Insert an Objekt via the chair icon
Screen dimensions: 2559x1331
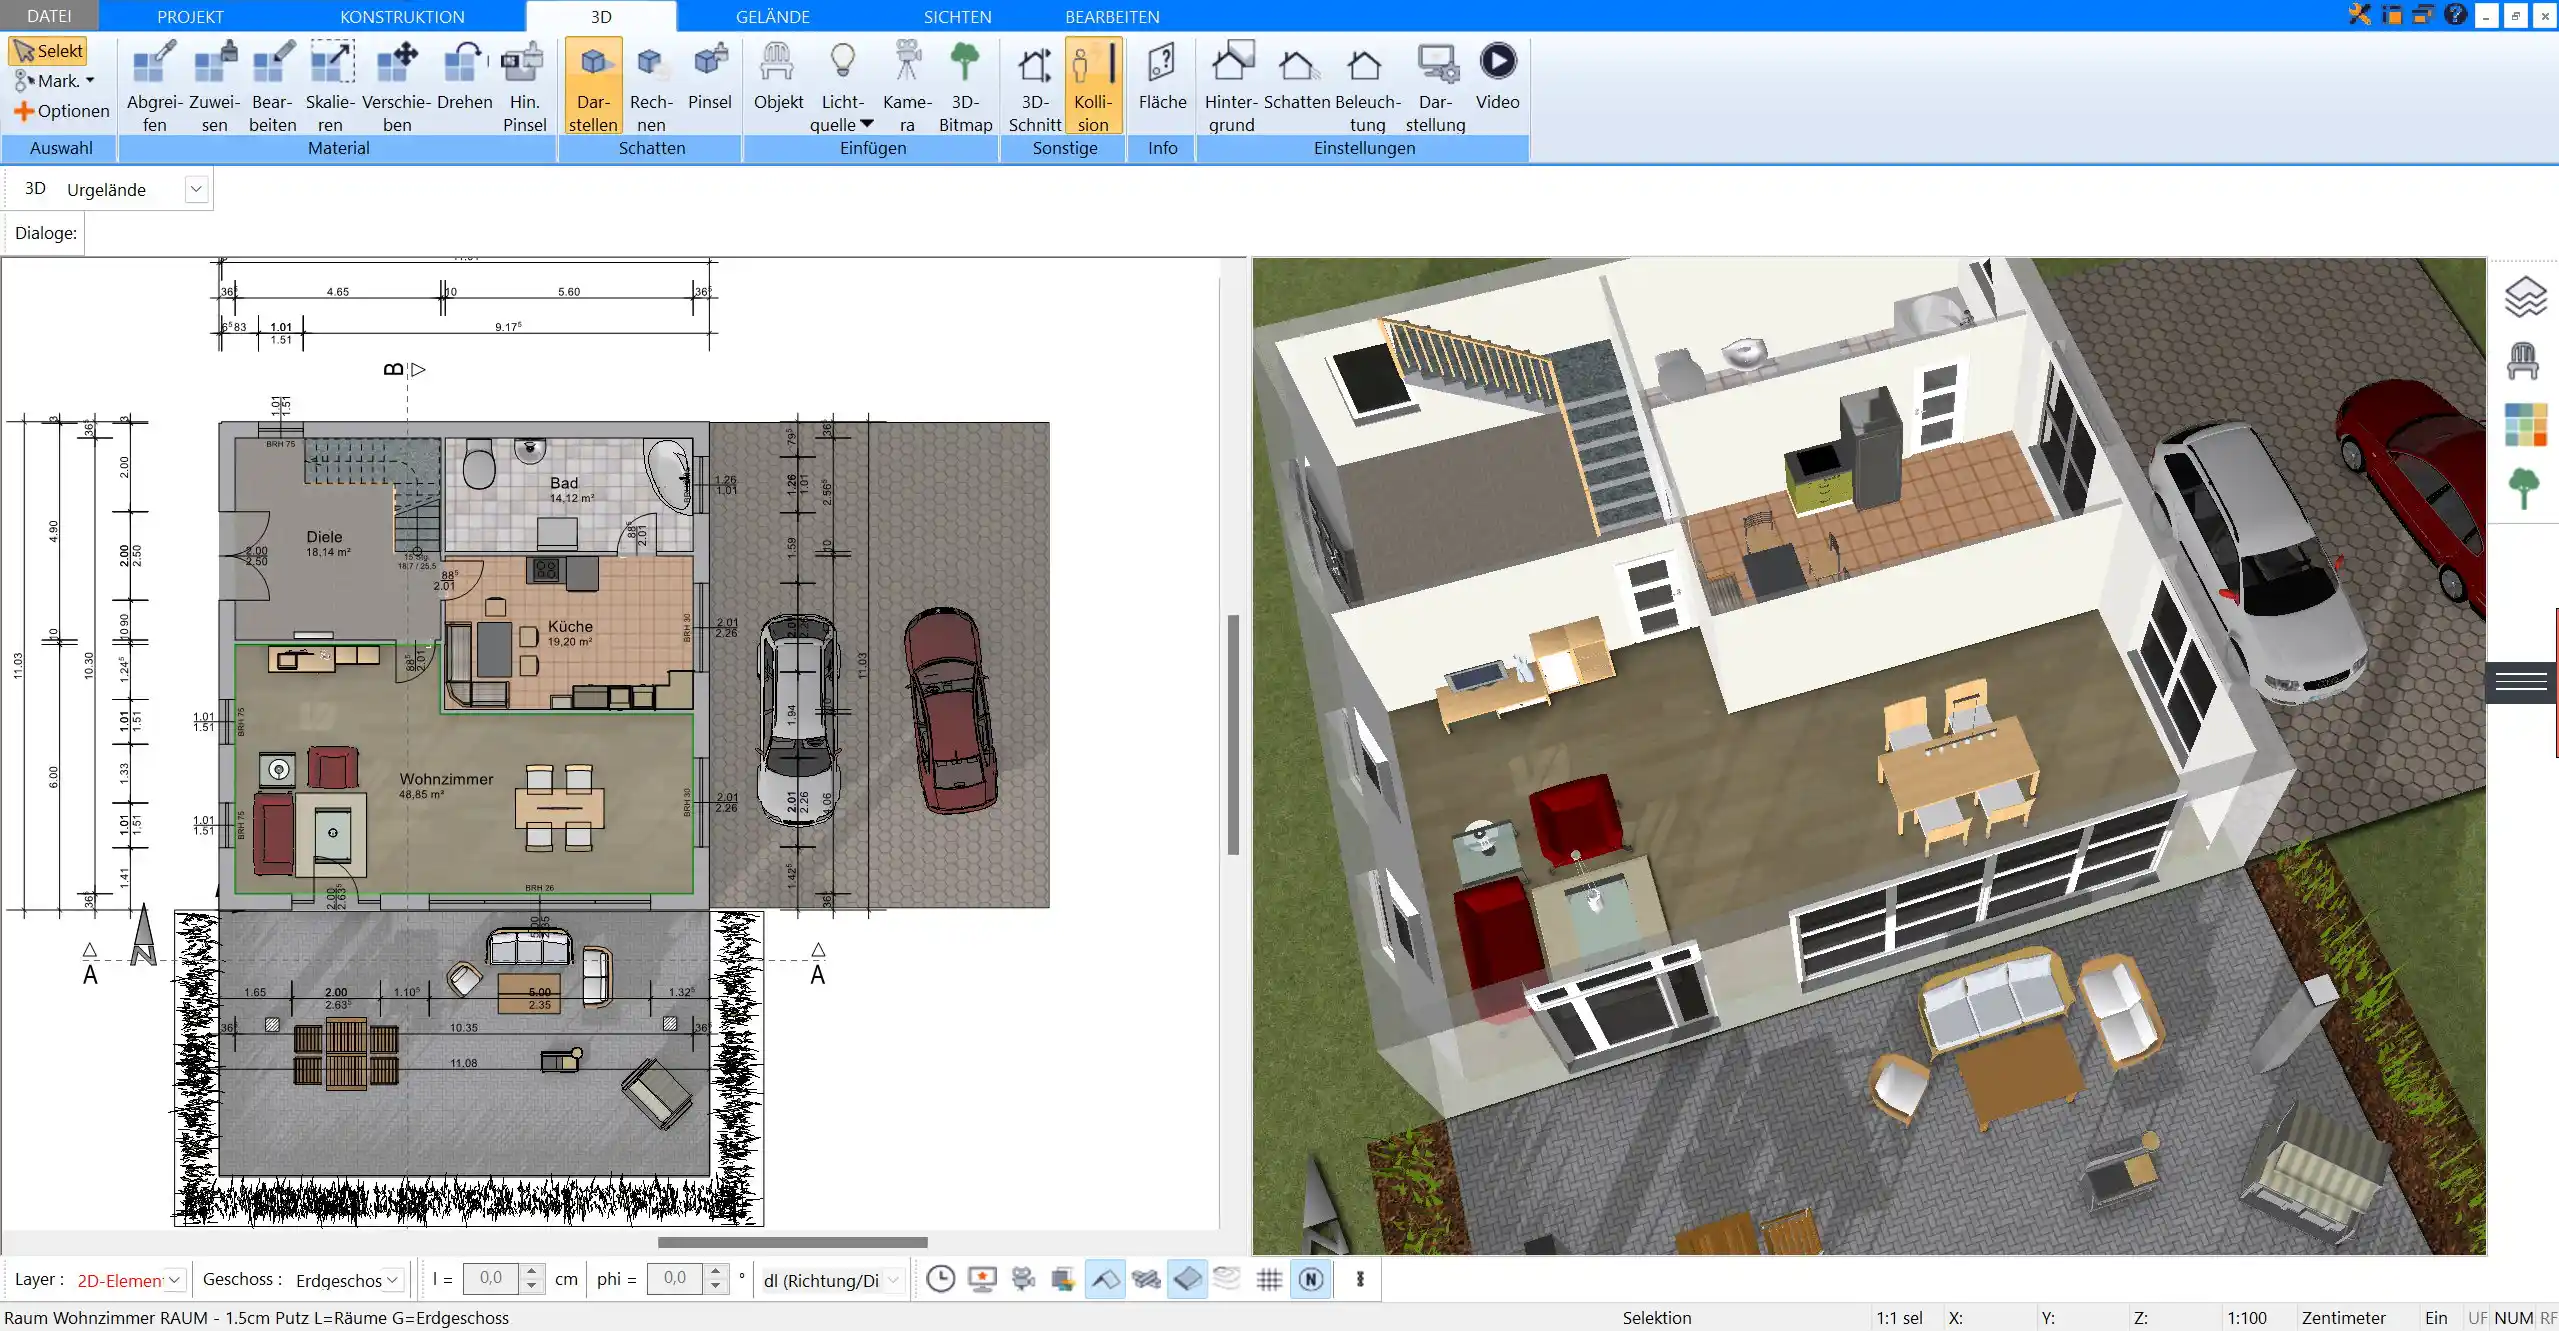(778, 76)
